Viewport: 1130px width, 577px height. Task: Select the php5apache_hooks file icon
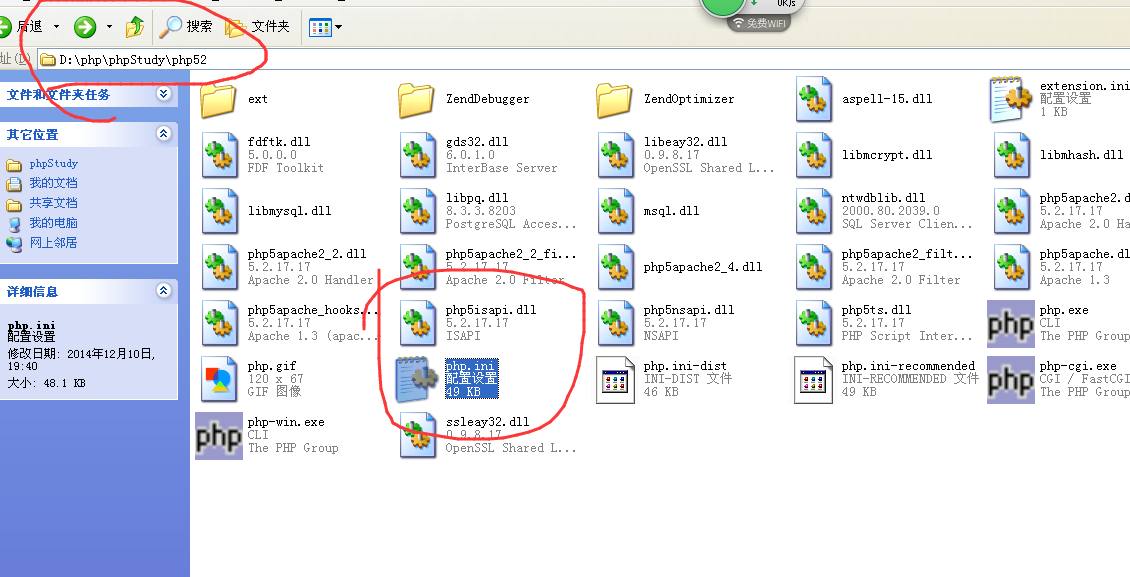220,323
